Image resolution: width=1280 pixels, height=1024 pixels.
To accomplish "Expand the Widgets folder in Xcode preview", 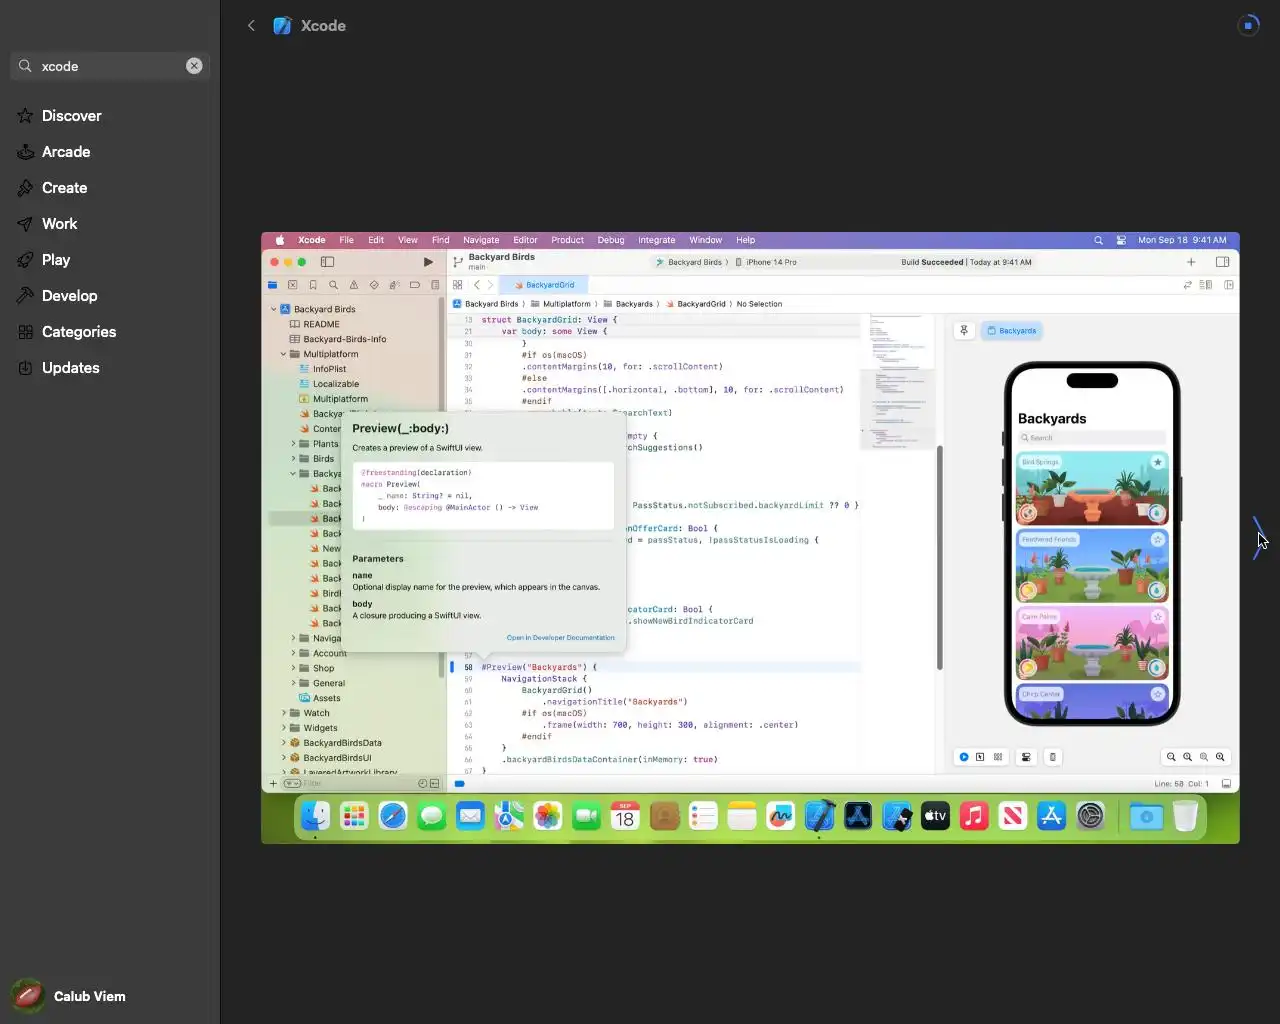I will [283, 728].
